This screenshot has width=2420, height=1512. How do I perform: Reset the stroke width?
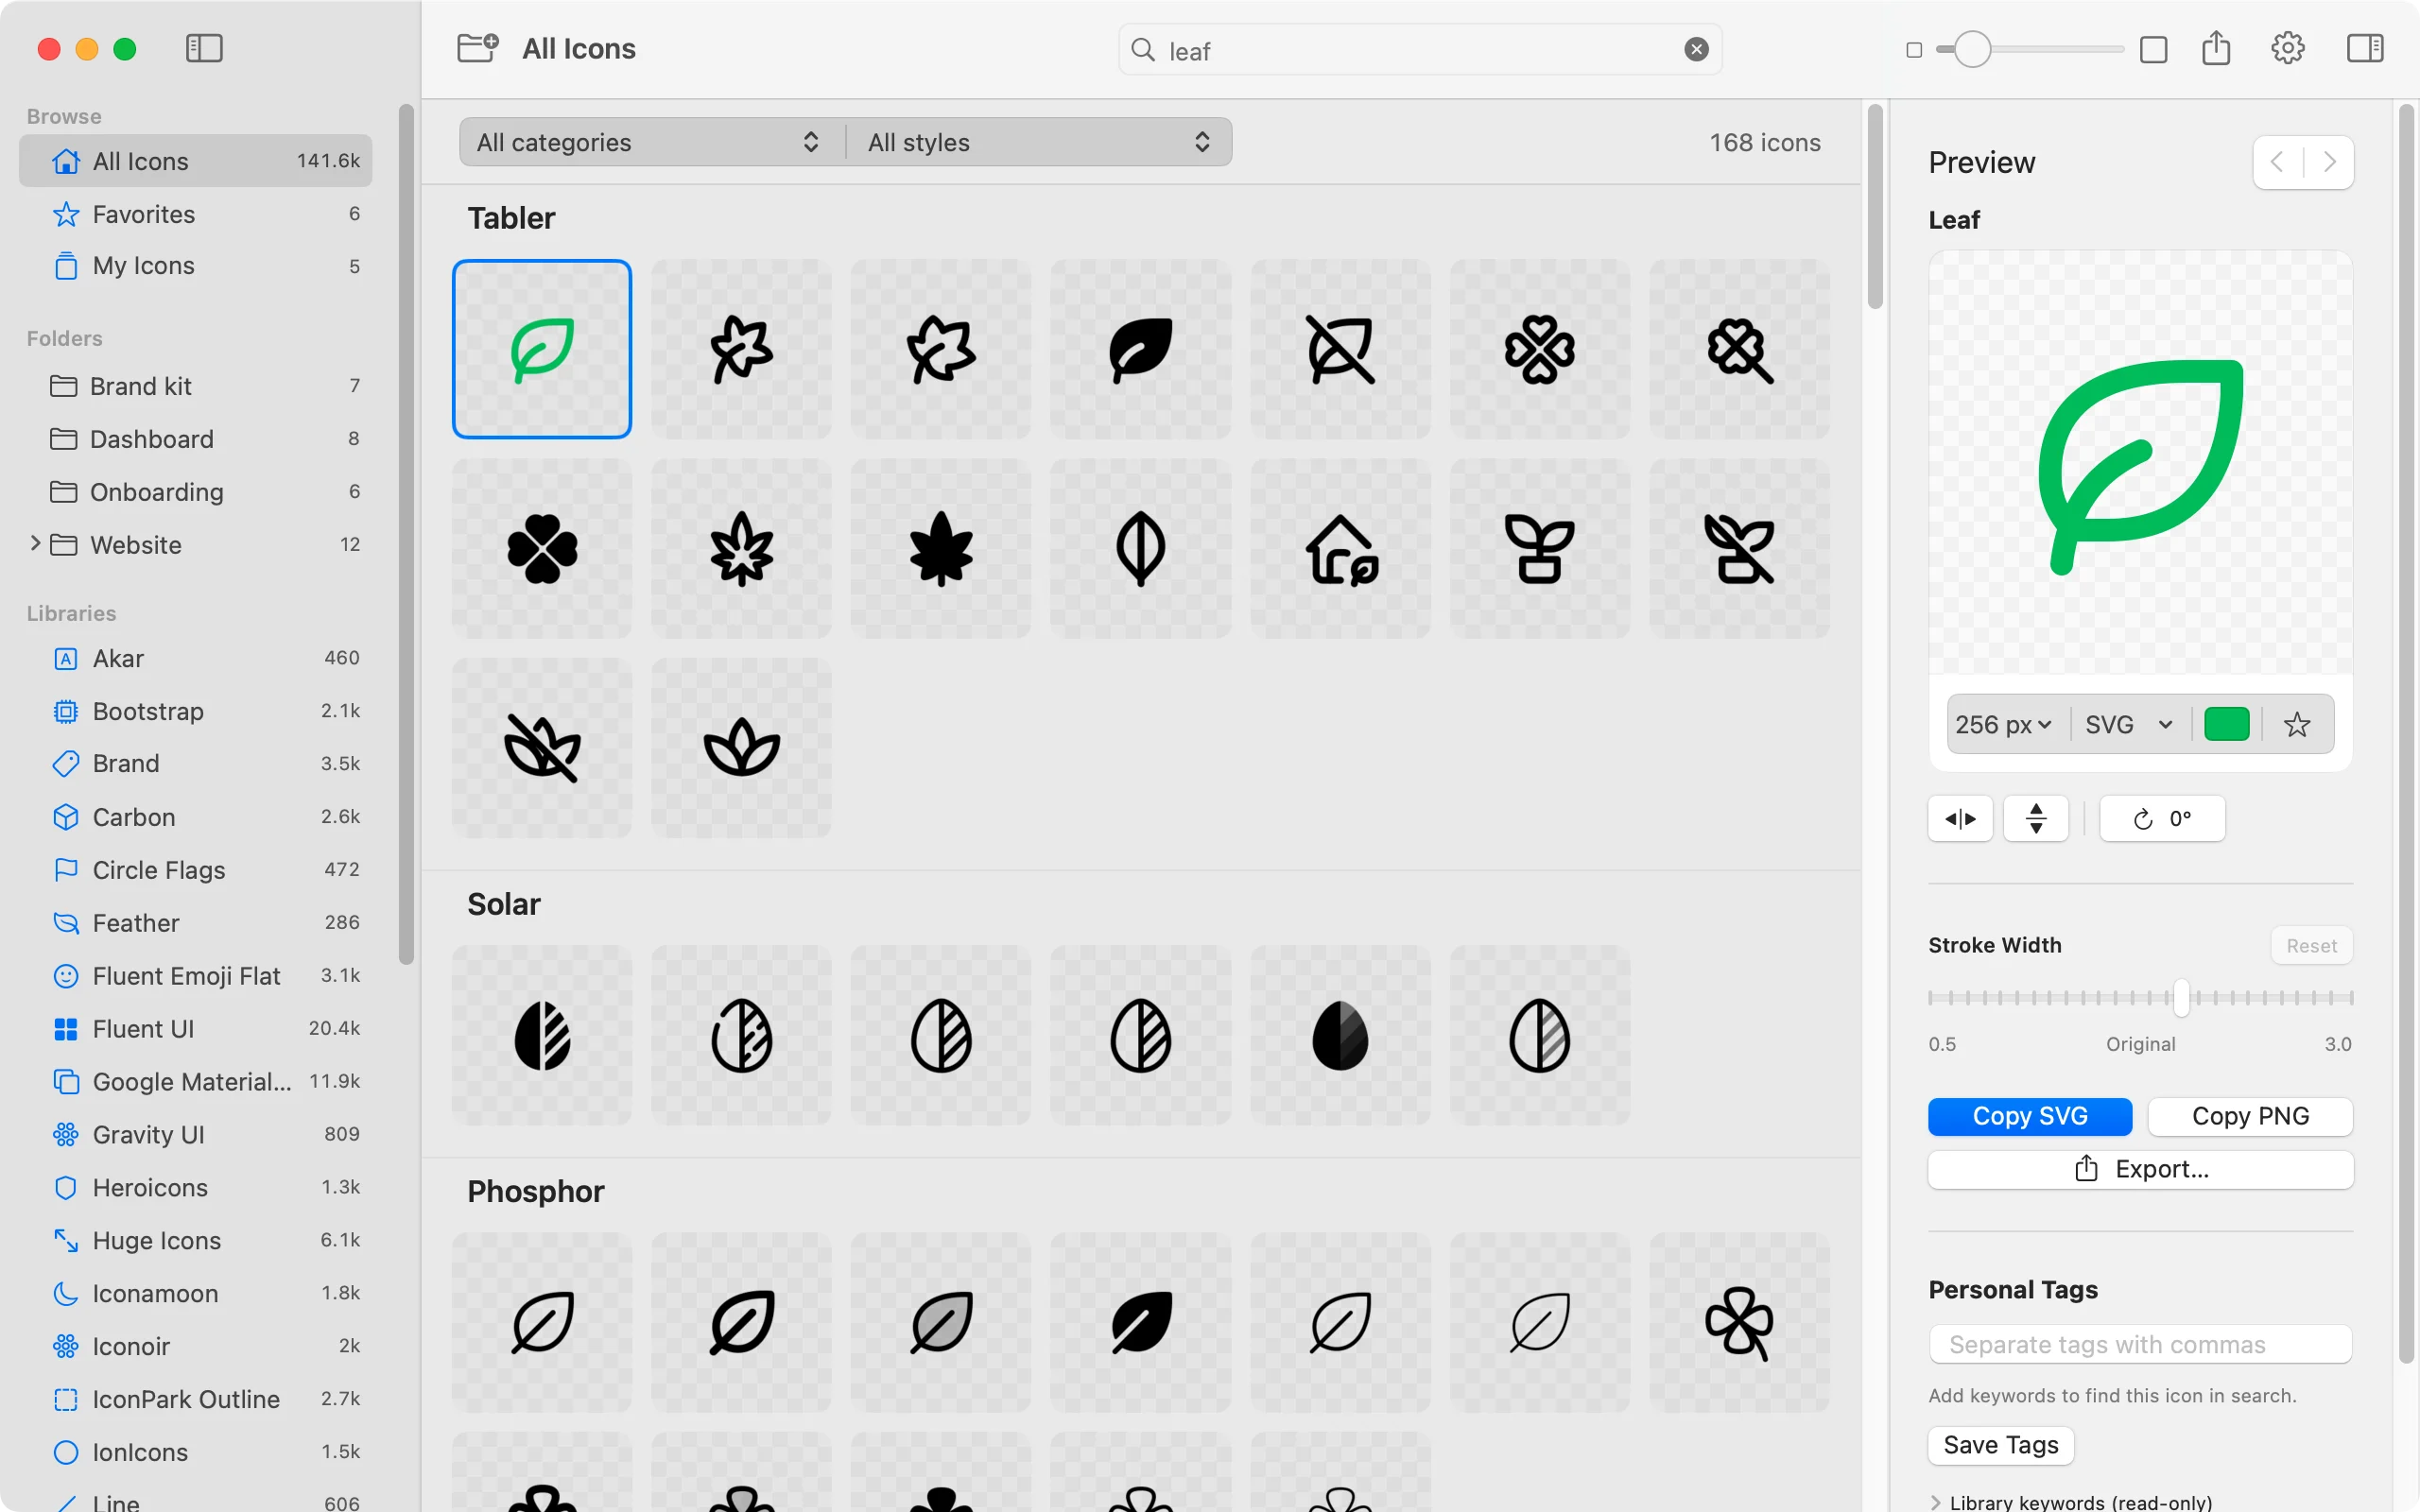click(x=2311, y=946)
